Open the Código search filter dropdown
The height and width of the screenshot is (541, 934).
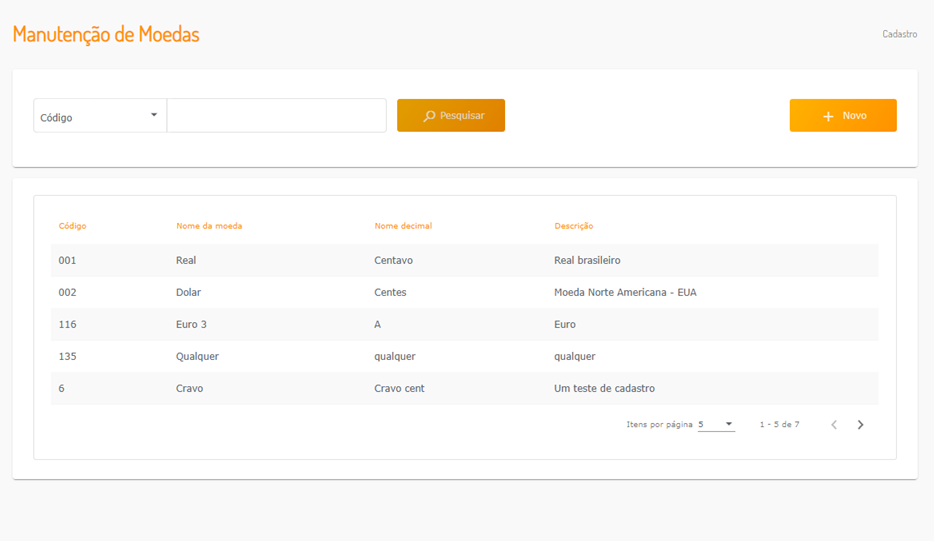pyautogui.click(x=100, y=116)
